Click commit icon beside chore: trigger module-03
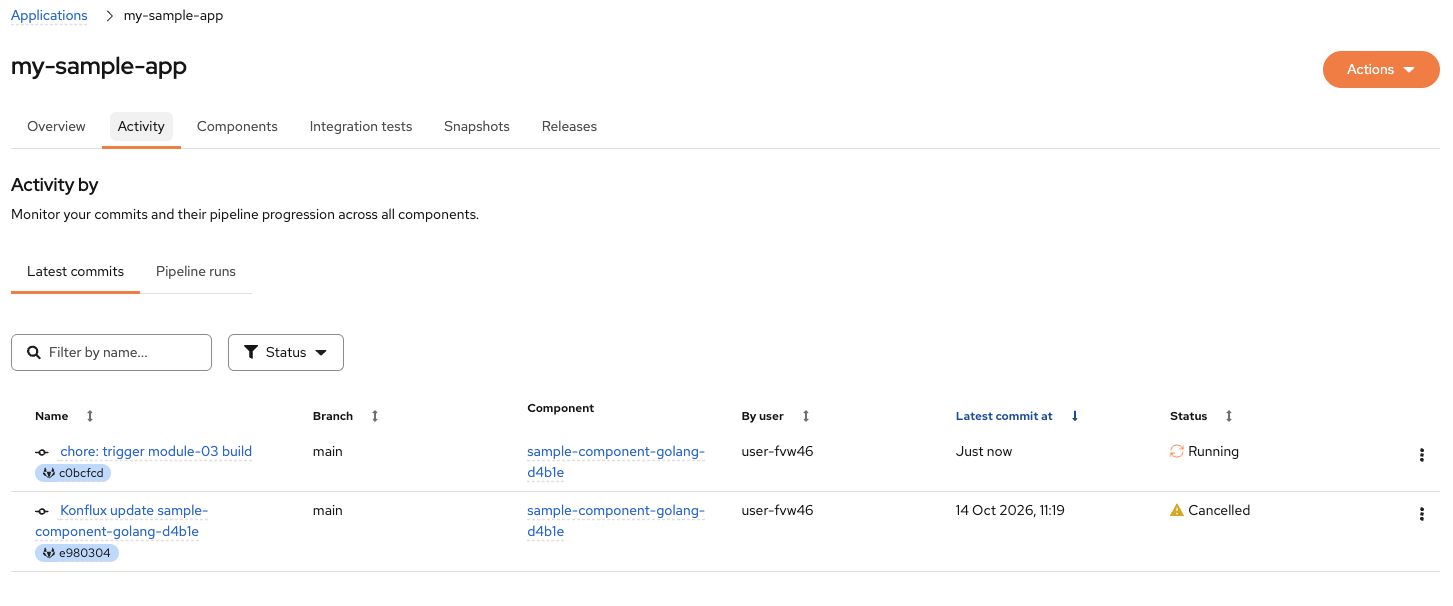1453x606 pixels. coord(42,452)
